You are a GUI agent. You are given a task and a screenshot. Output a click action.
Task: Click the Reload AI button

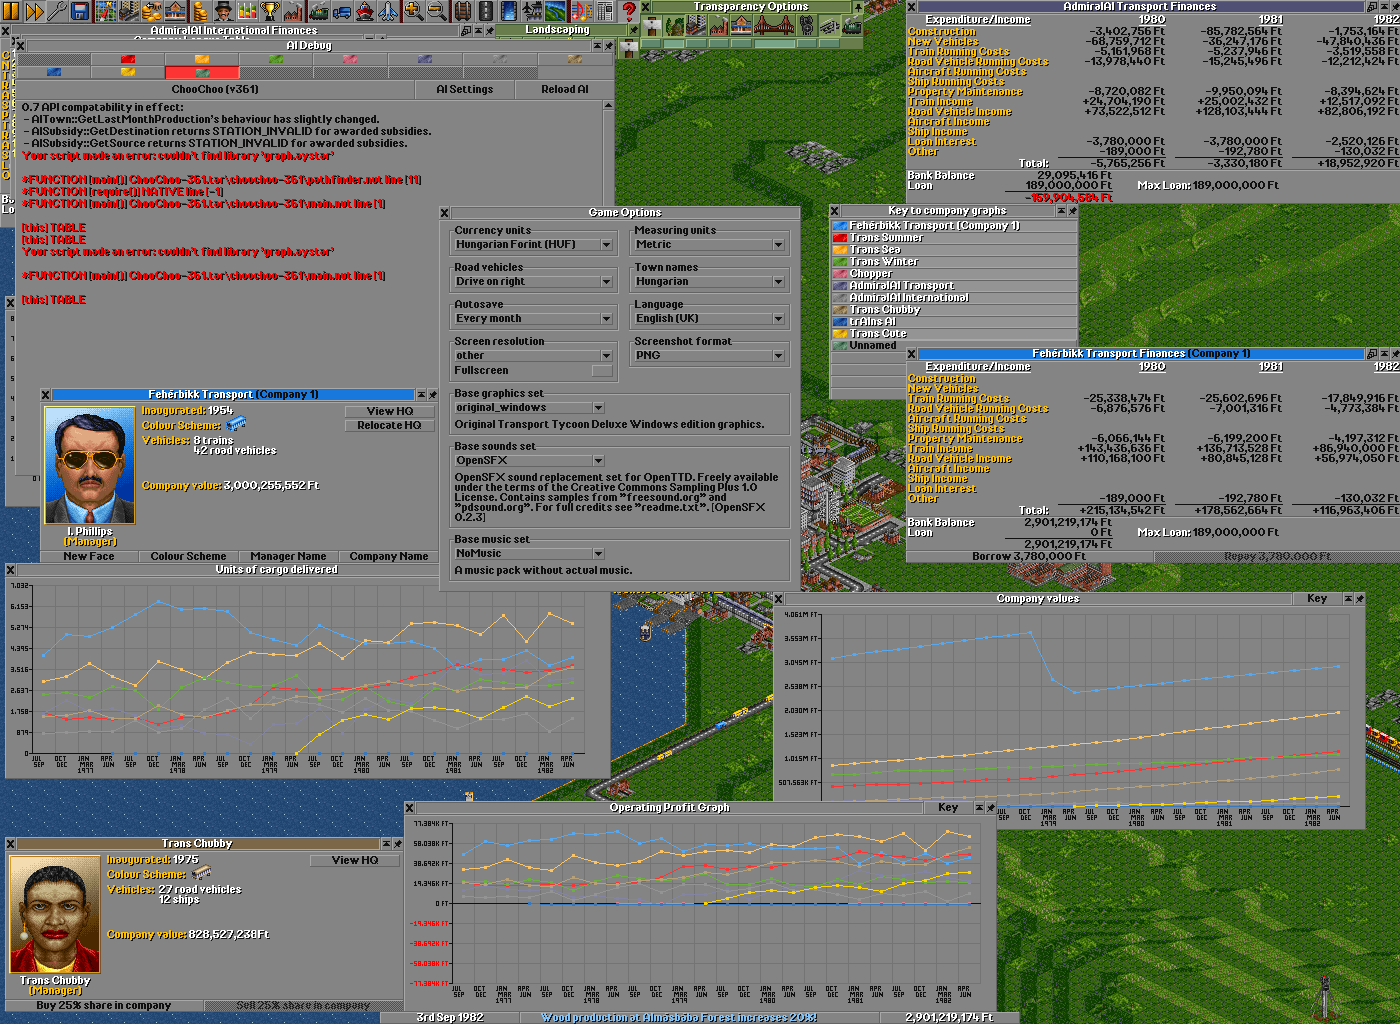point(565,89)
